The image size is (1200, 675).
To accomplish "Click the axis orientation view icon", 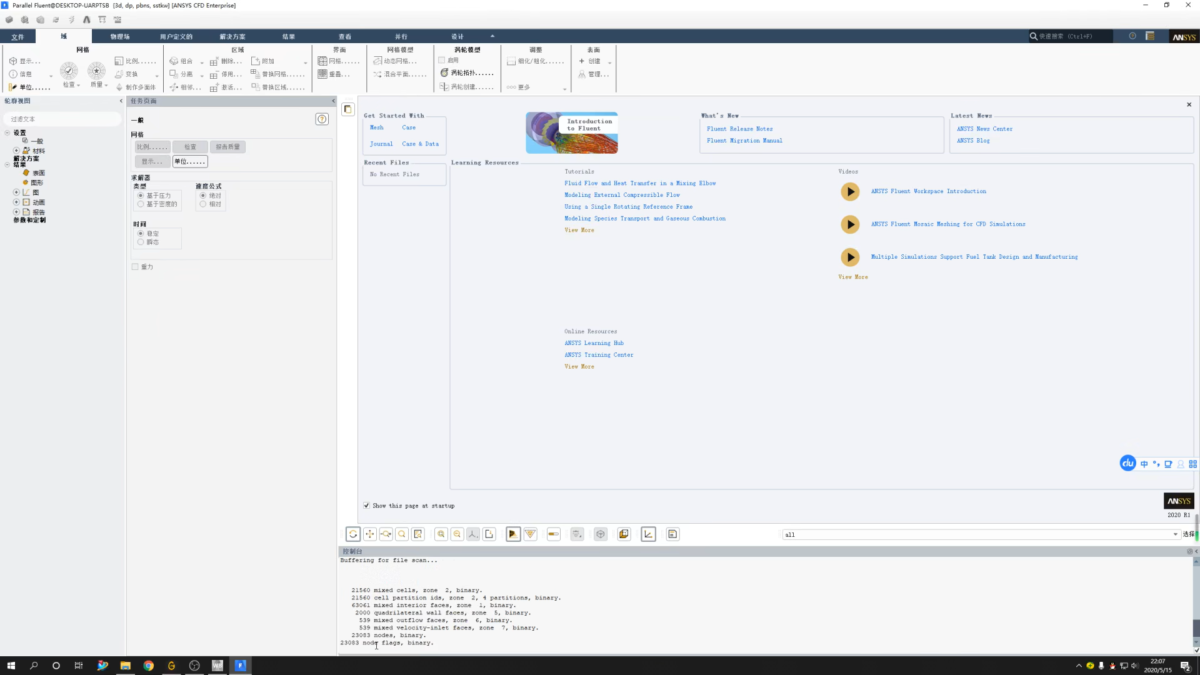I will tap(473, 534).
